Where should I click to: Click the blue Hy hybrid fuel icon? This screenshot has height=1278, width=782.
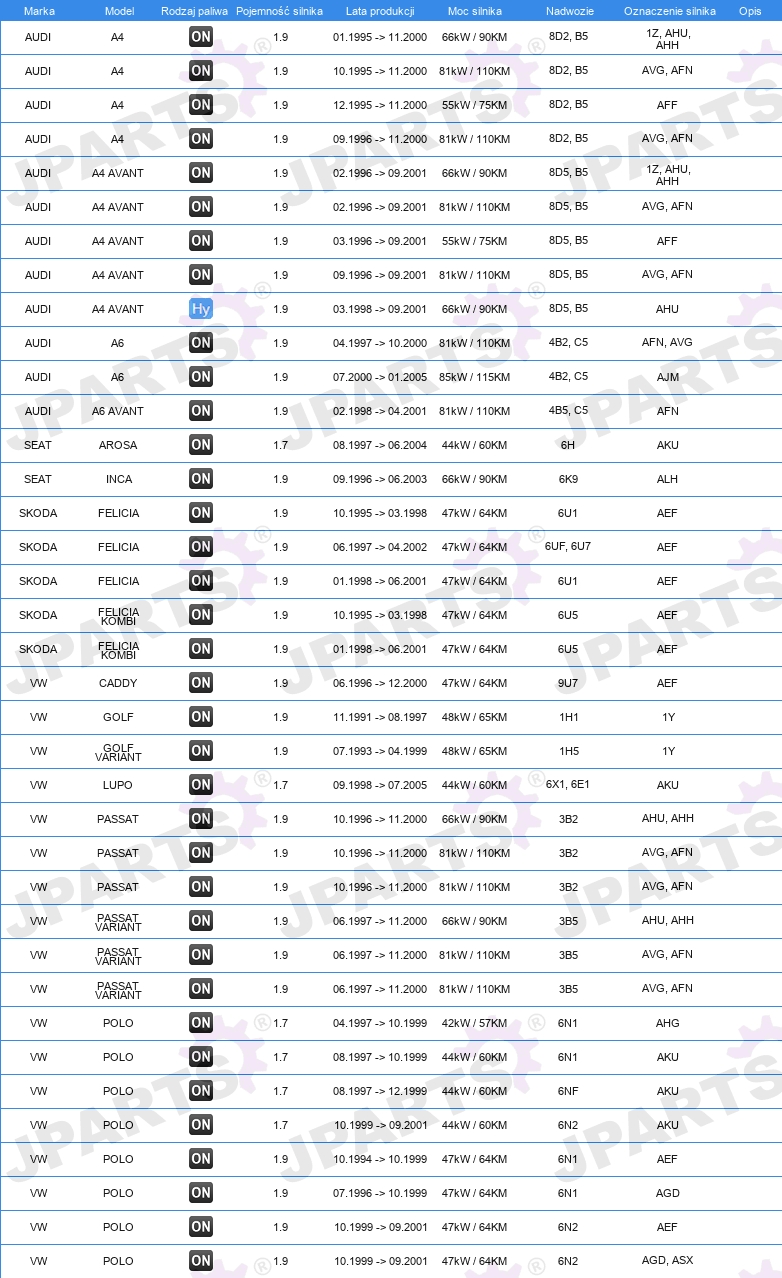tap(201, 309)
